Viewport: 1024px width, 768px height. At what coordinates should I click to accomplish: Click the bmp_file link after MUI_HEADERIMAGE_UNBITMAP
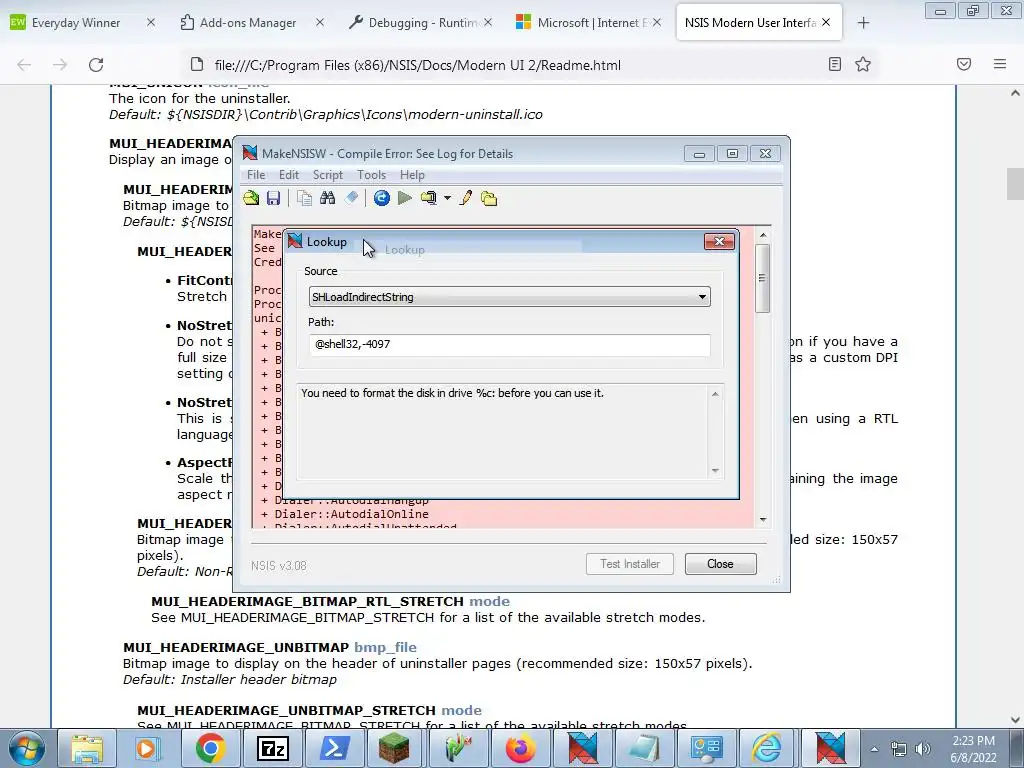tap(385, 647)
